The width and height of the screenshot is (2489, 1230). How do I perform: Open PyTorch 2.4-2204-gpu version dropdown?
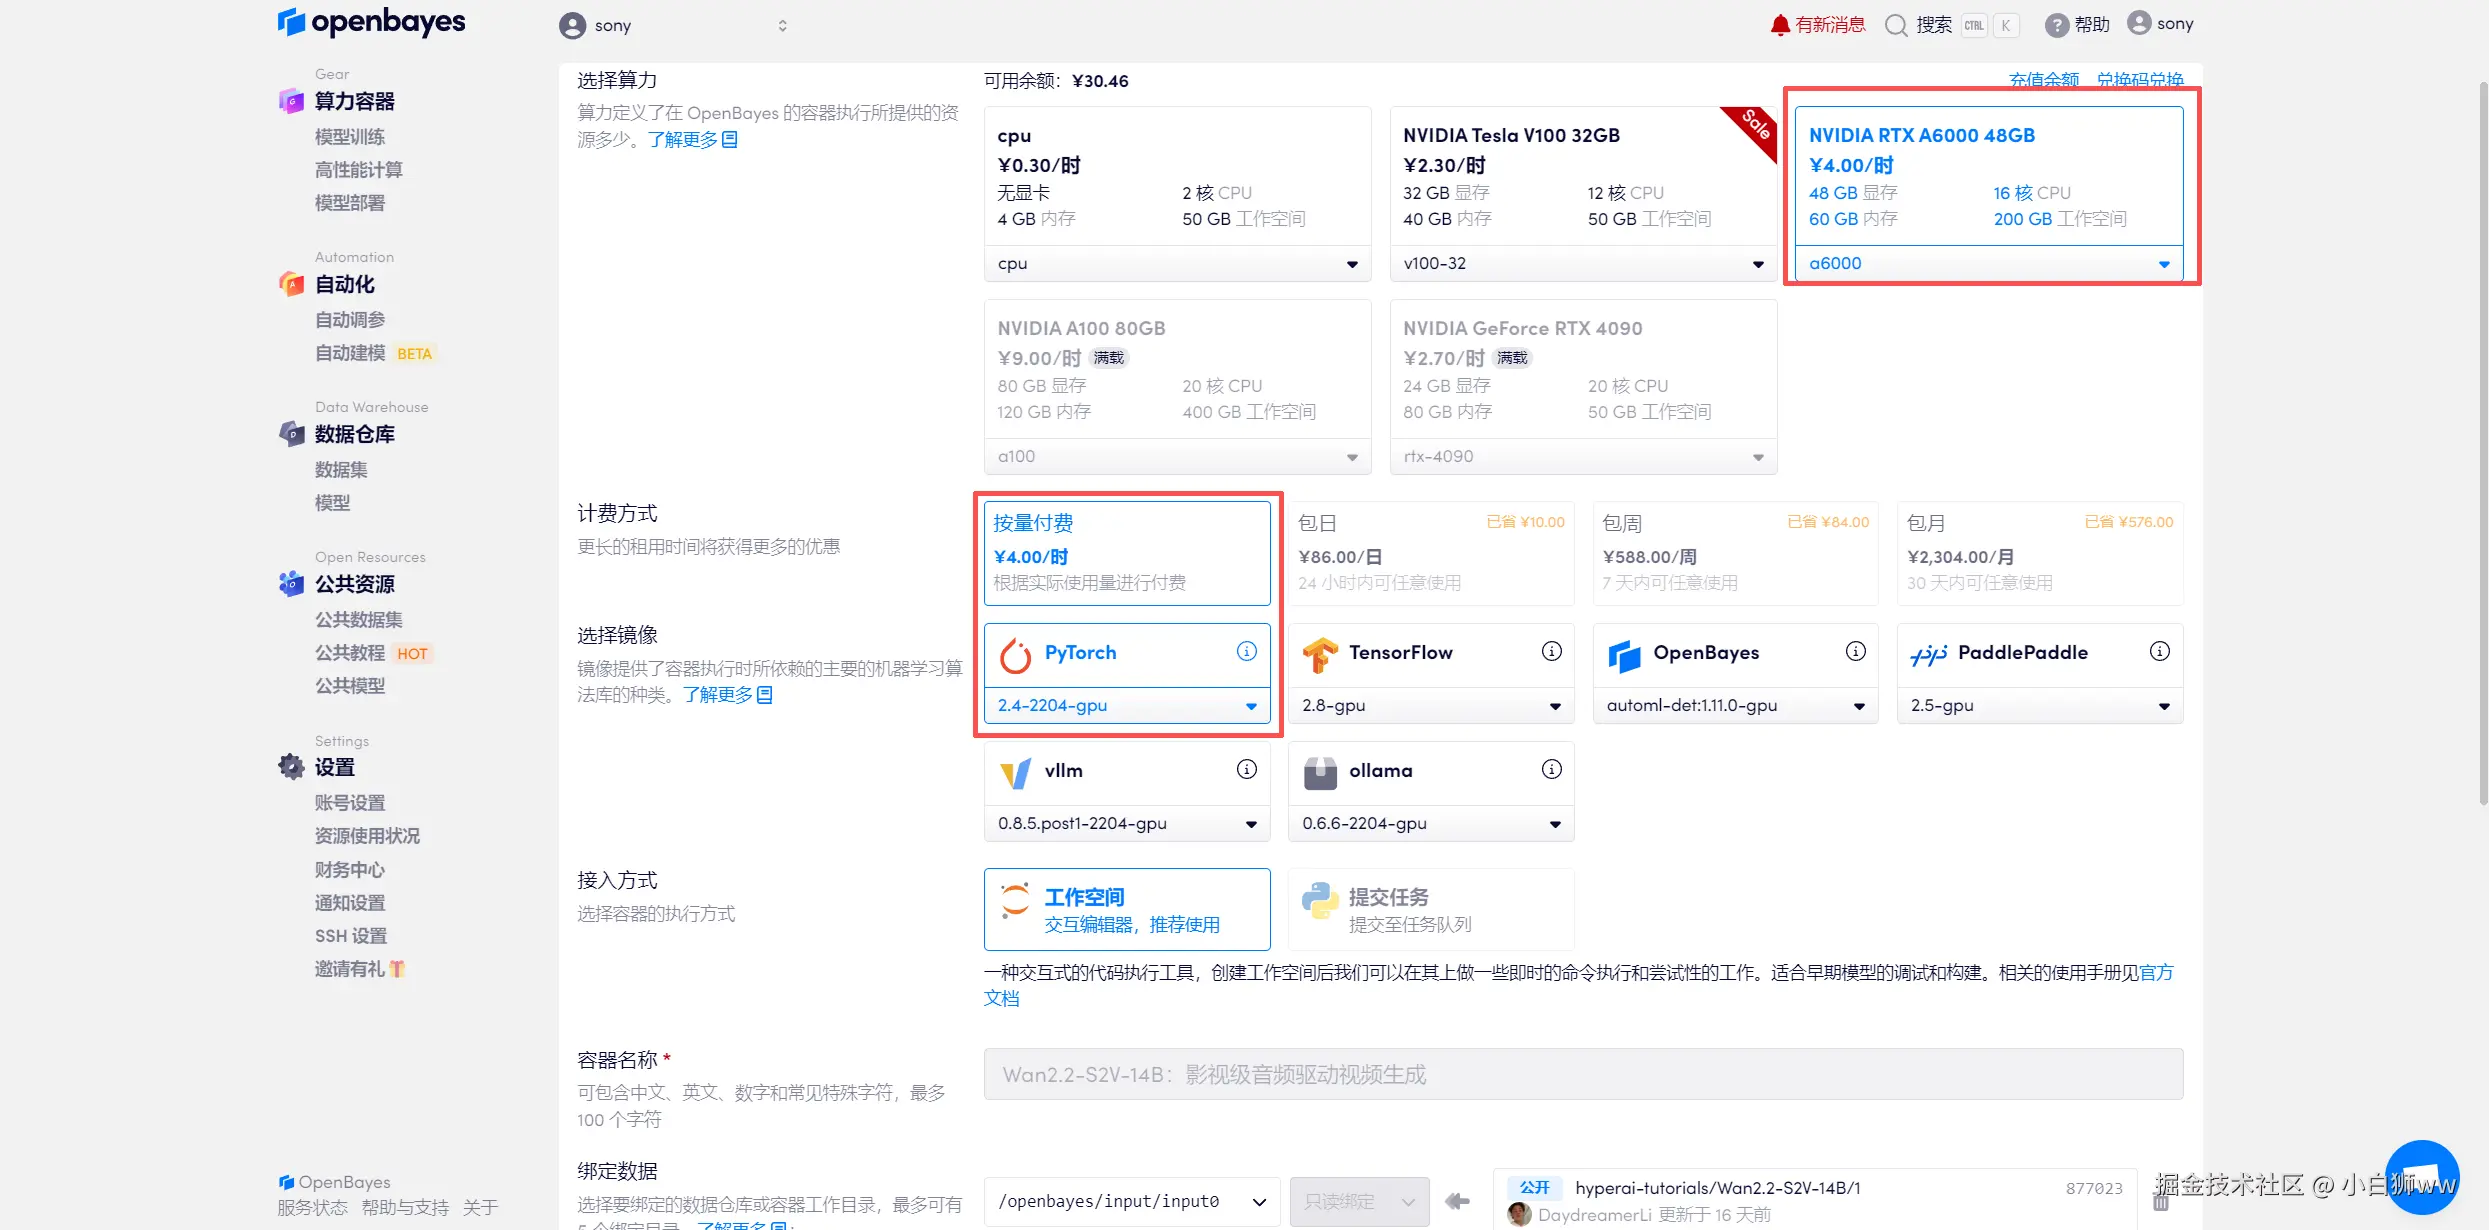point(1126,706)
